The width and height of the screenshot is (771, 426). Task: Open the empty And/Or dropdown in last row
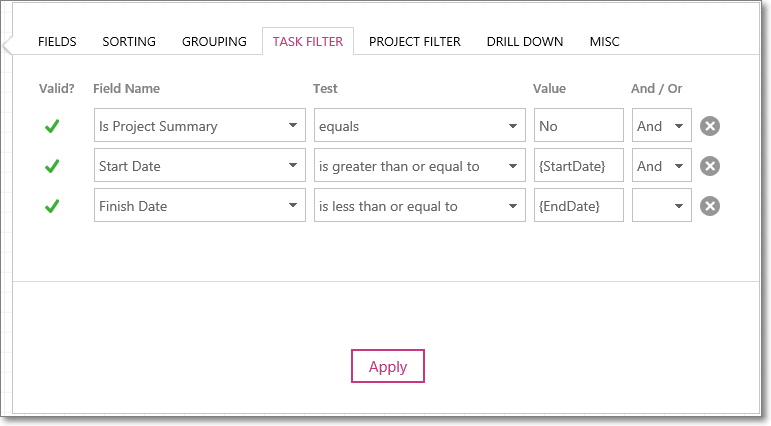(662, 205)
